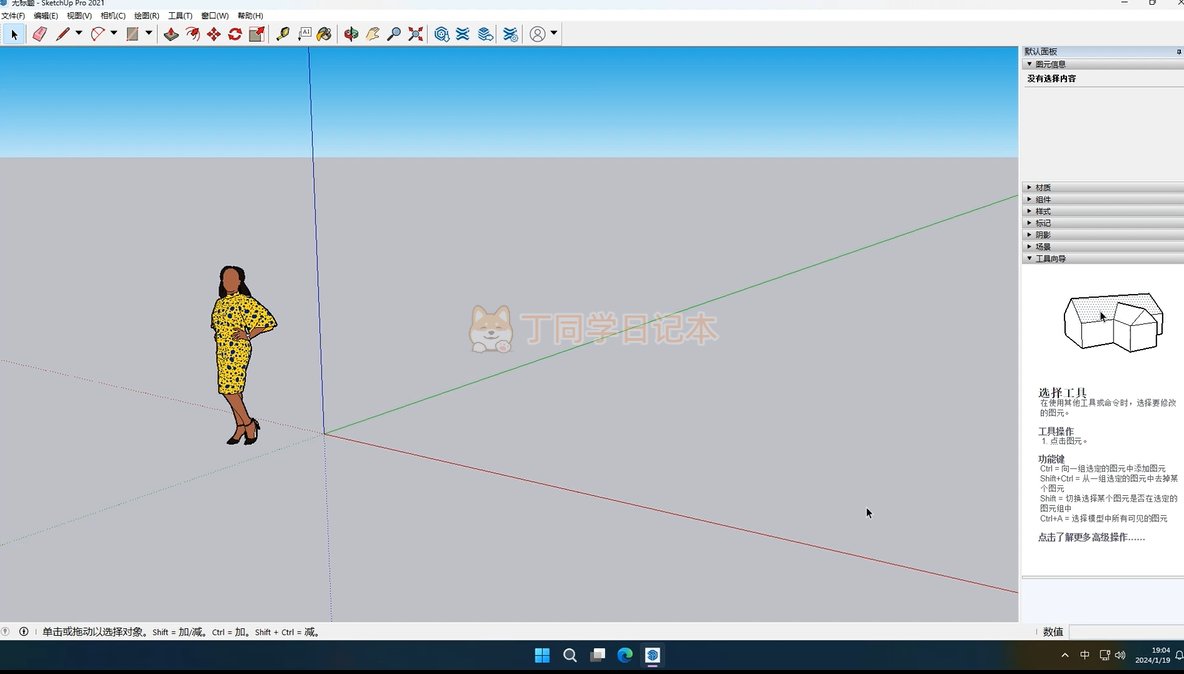Activate the Push/Pull tool
This screenshot has height=674, width=1184.
pyautogui.click(x=171, y=34)
